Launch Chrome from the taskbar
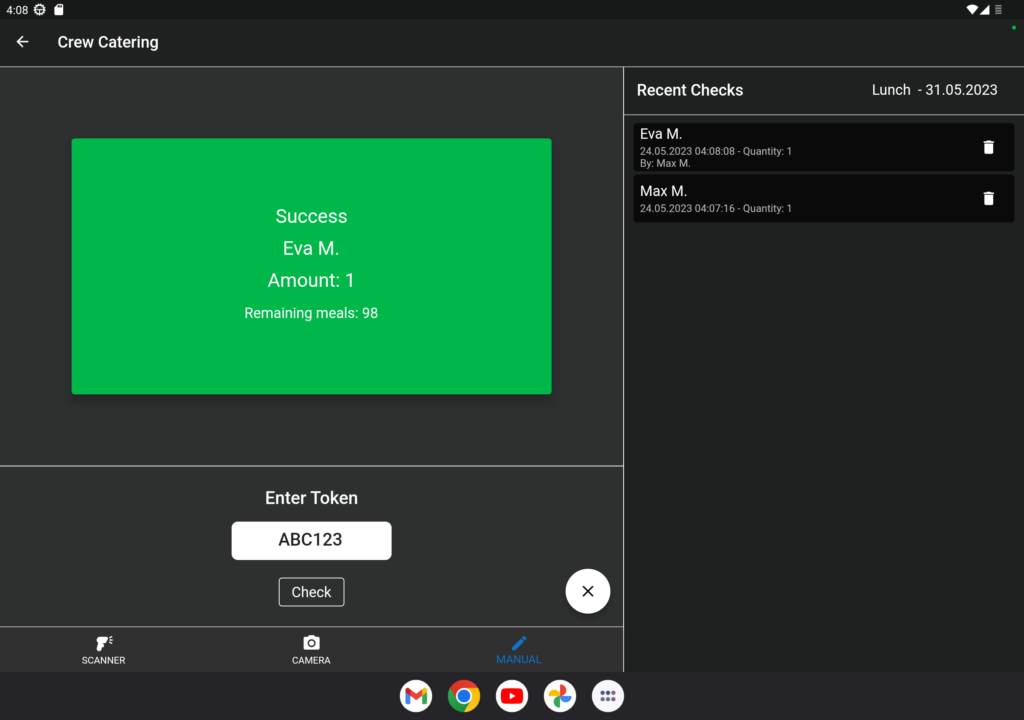The width and height of the screenshot is (1024, 720). (x=464, y=696)
